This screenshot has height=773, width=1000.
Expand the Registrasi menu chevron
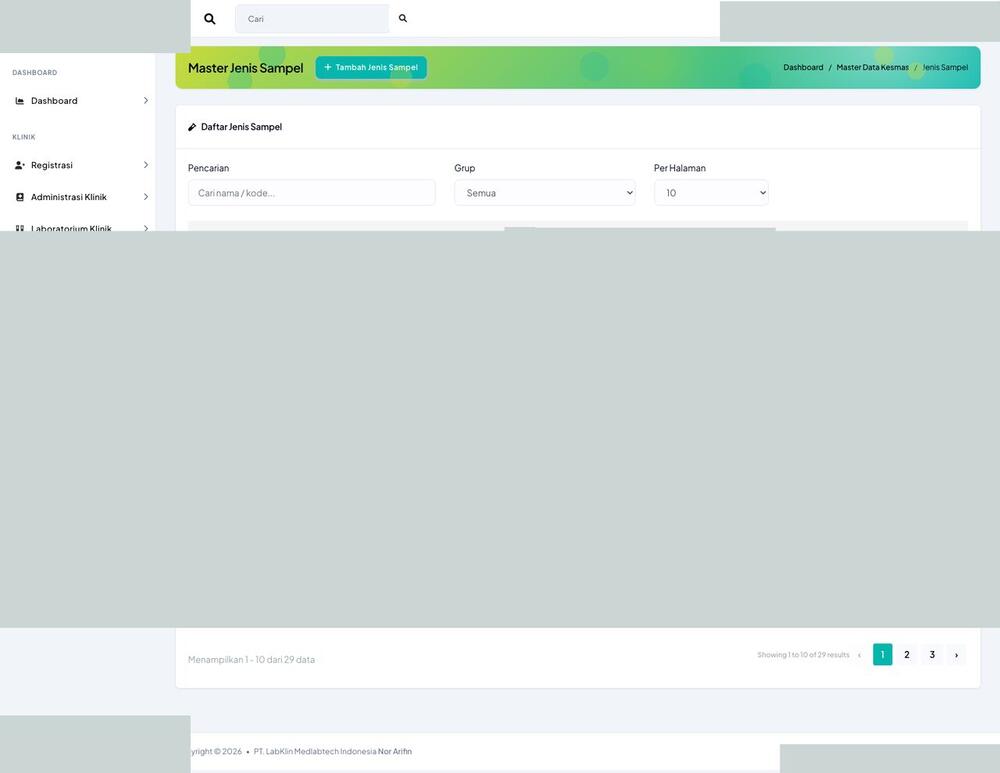(x=146, y=165)
